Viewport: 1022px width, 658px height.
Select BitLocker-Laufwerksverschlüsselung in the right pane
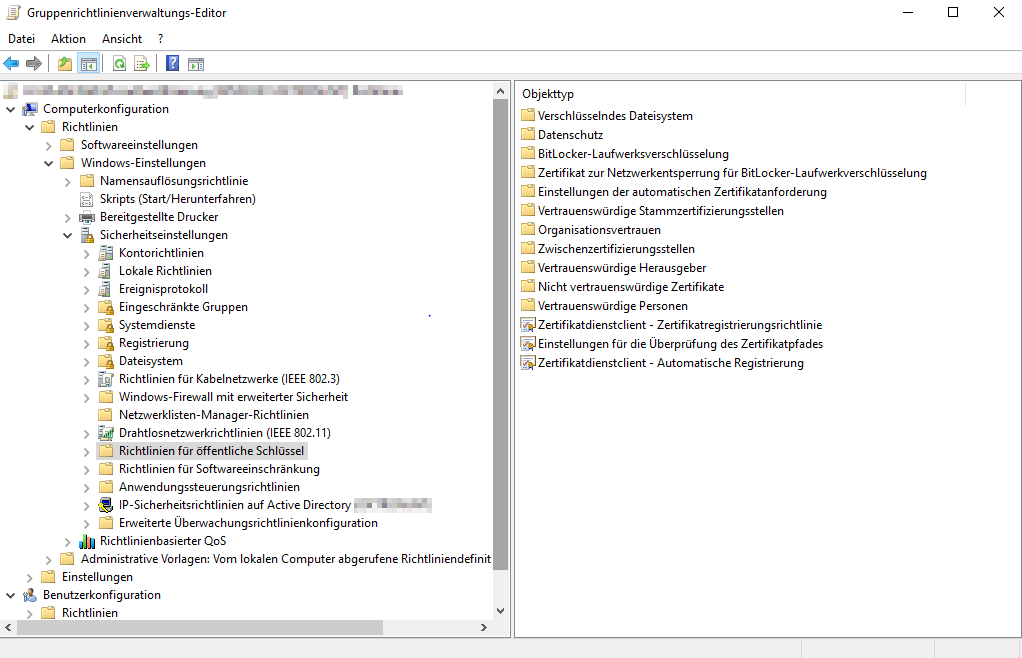(x=632, y=154)
